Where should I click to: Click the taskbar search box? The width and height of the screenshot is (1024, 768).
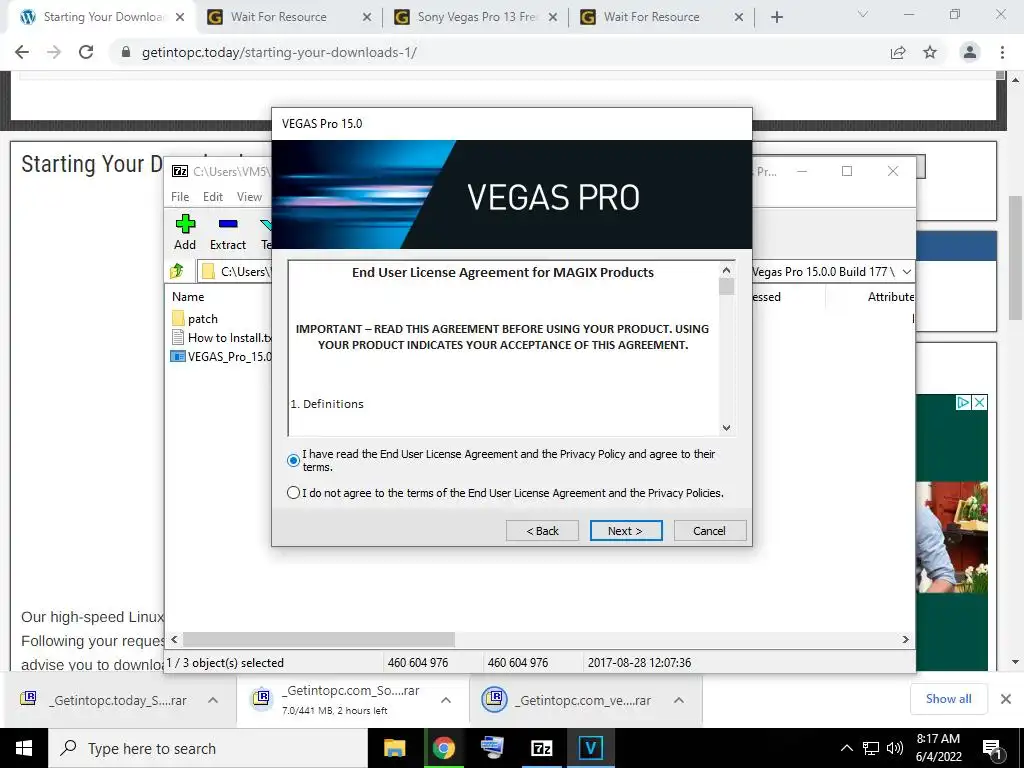208,748
